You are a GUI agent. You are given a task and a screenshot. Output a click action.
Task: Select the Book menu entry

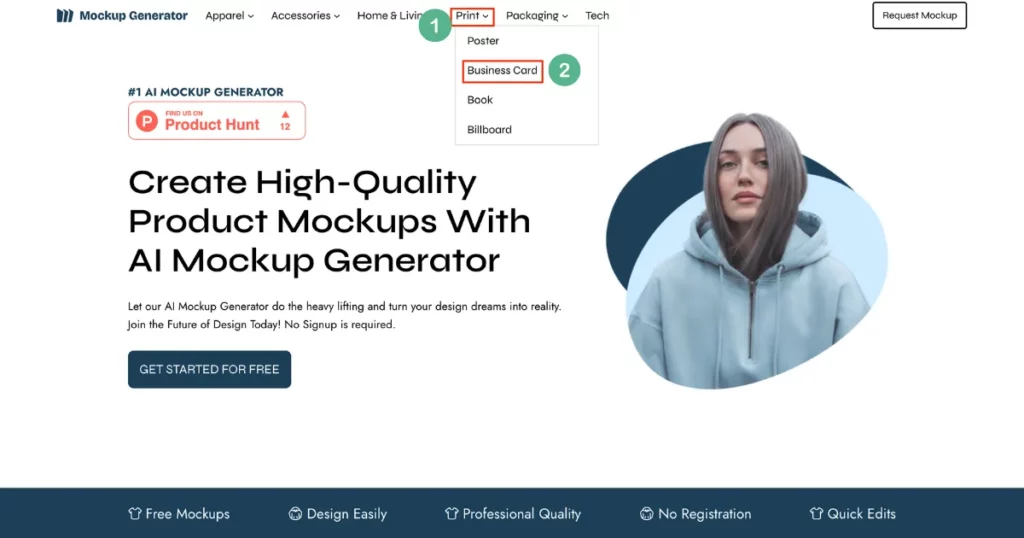(x=480, y=100)
